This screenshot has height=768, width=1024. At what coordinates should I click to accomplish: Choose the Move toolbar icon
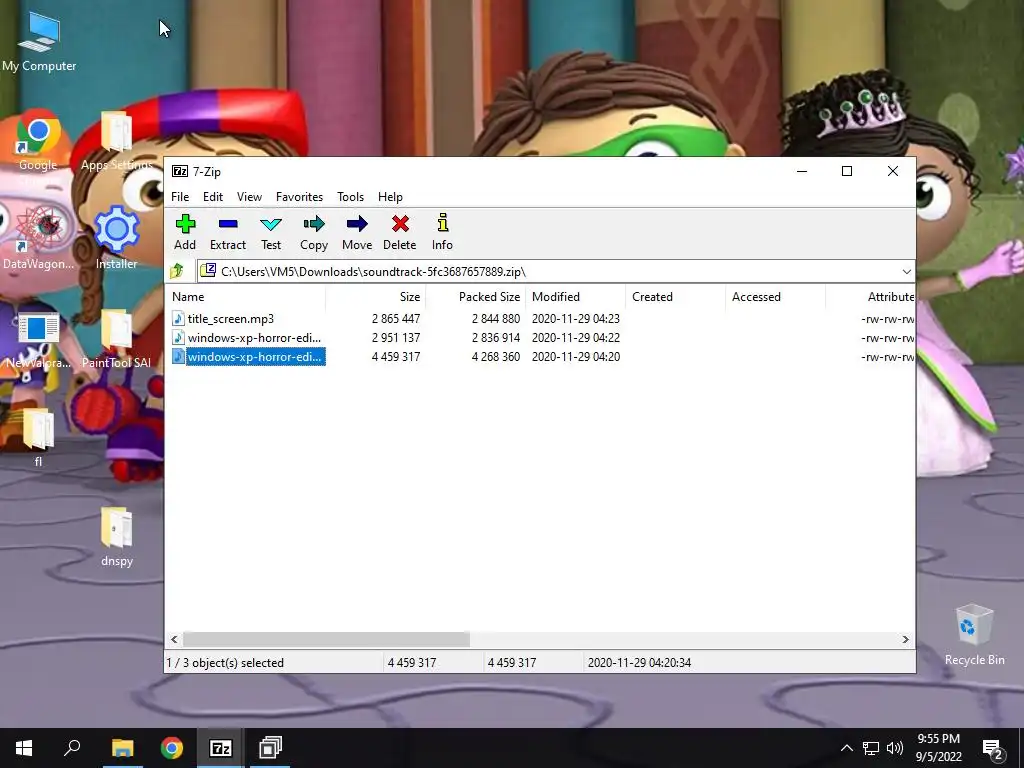click(357, 224)
